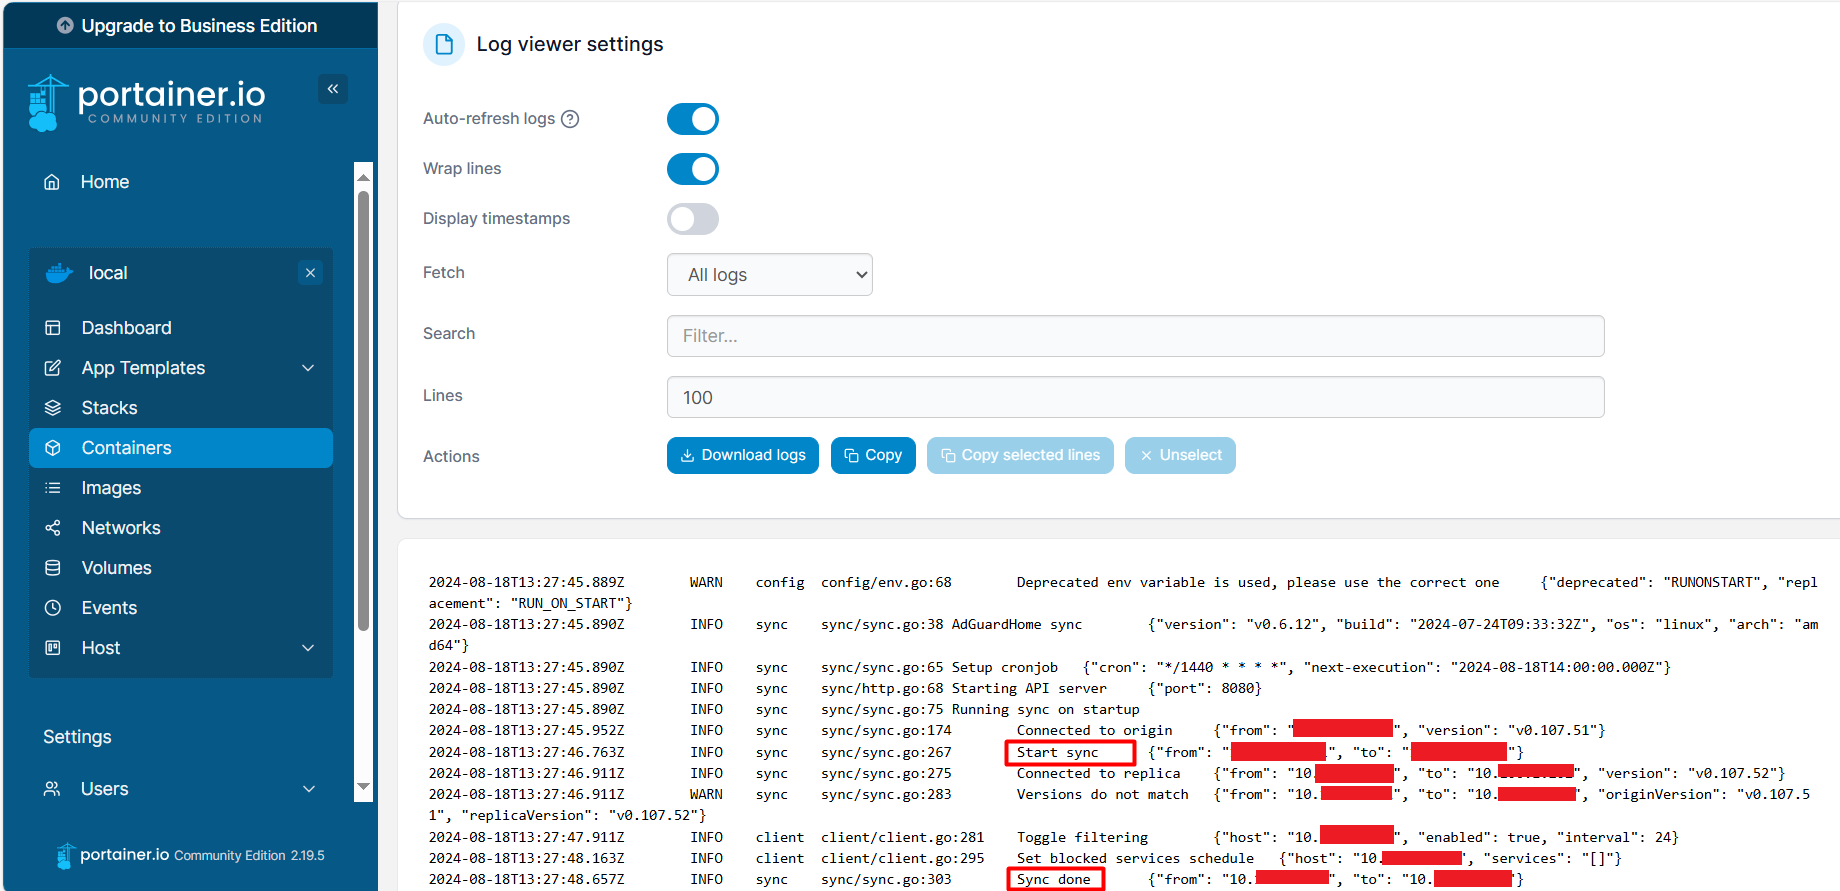The height and width of the screenshot is (891, 1840).
Task: Click the Events clock icon
Action: click(x=53, y=608)
